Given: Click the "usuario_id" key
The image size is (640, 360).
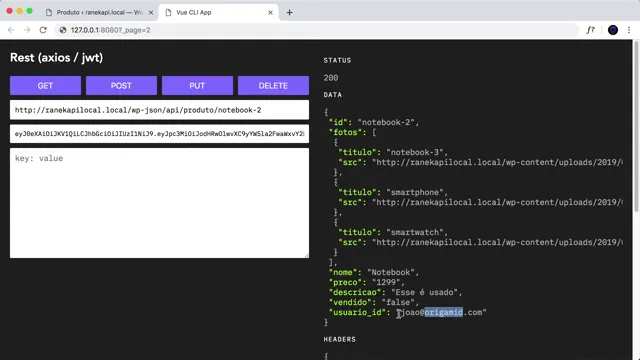Looking at the screenshot, I should pos(357,312).
